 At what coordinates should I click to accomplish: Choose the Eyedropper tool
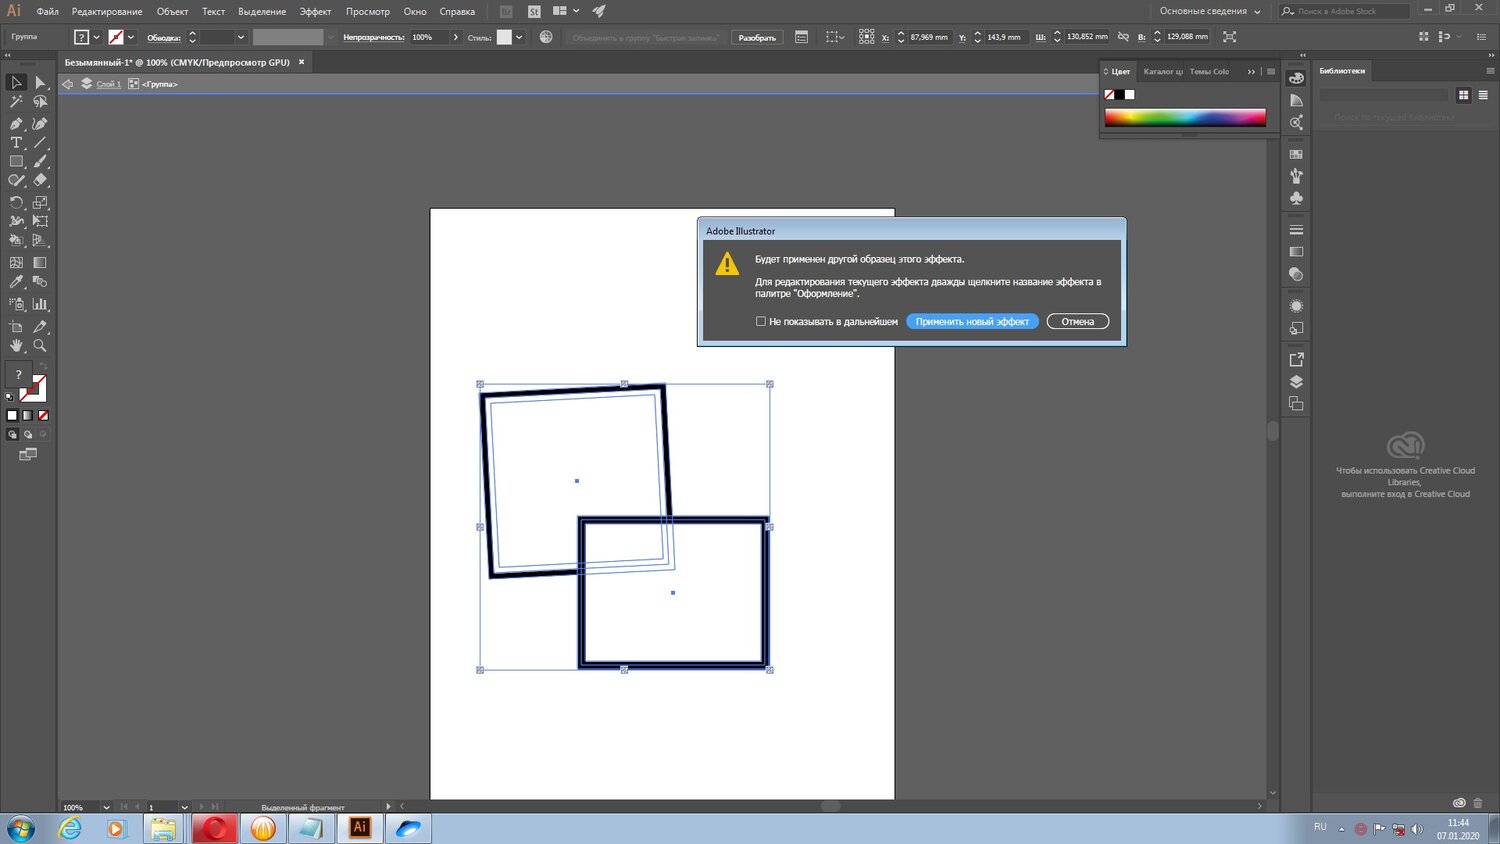(x=16, y=282)
